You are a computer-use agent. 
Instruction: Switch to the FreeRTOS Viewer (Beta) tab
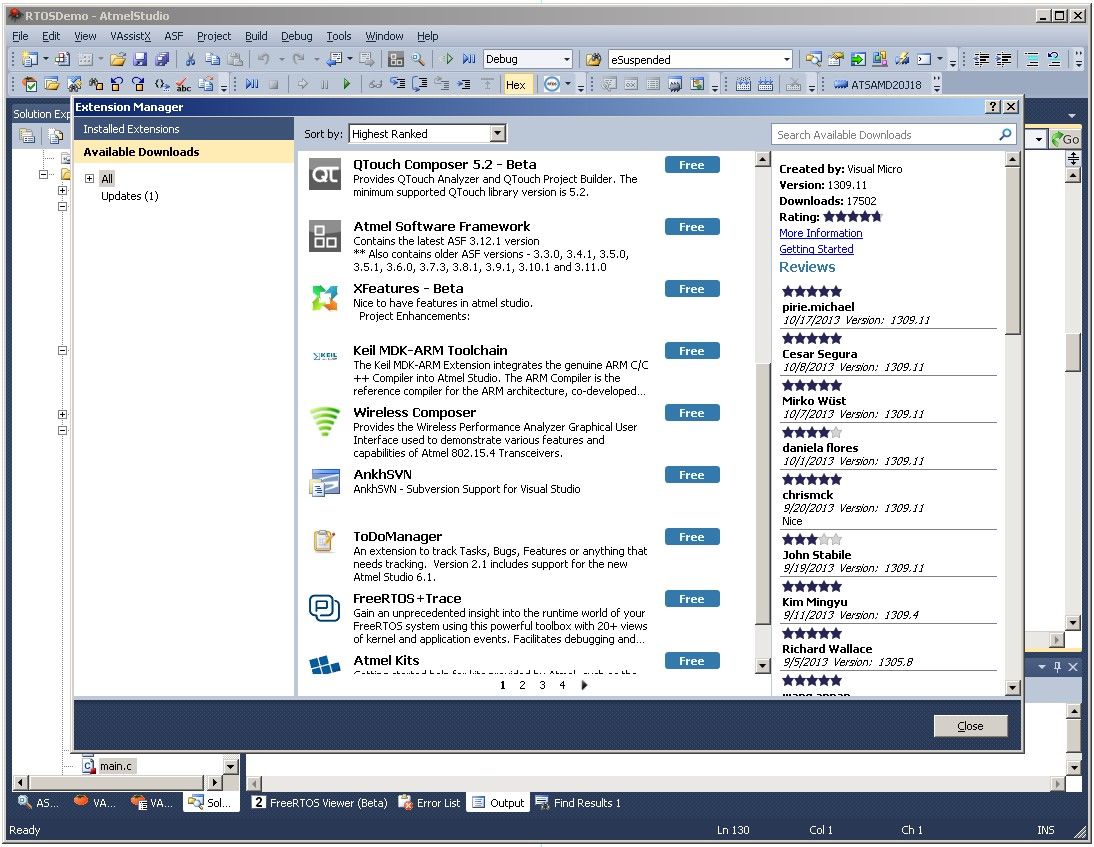pos(320,802)
